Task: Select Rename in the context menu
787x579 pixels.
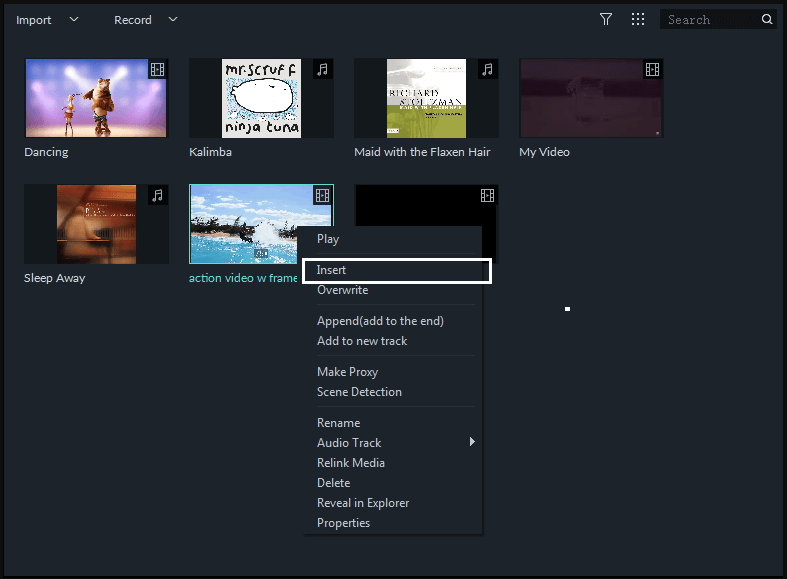Action: click(338, 423)
